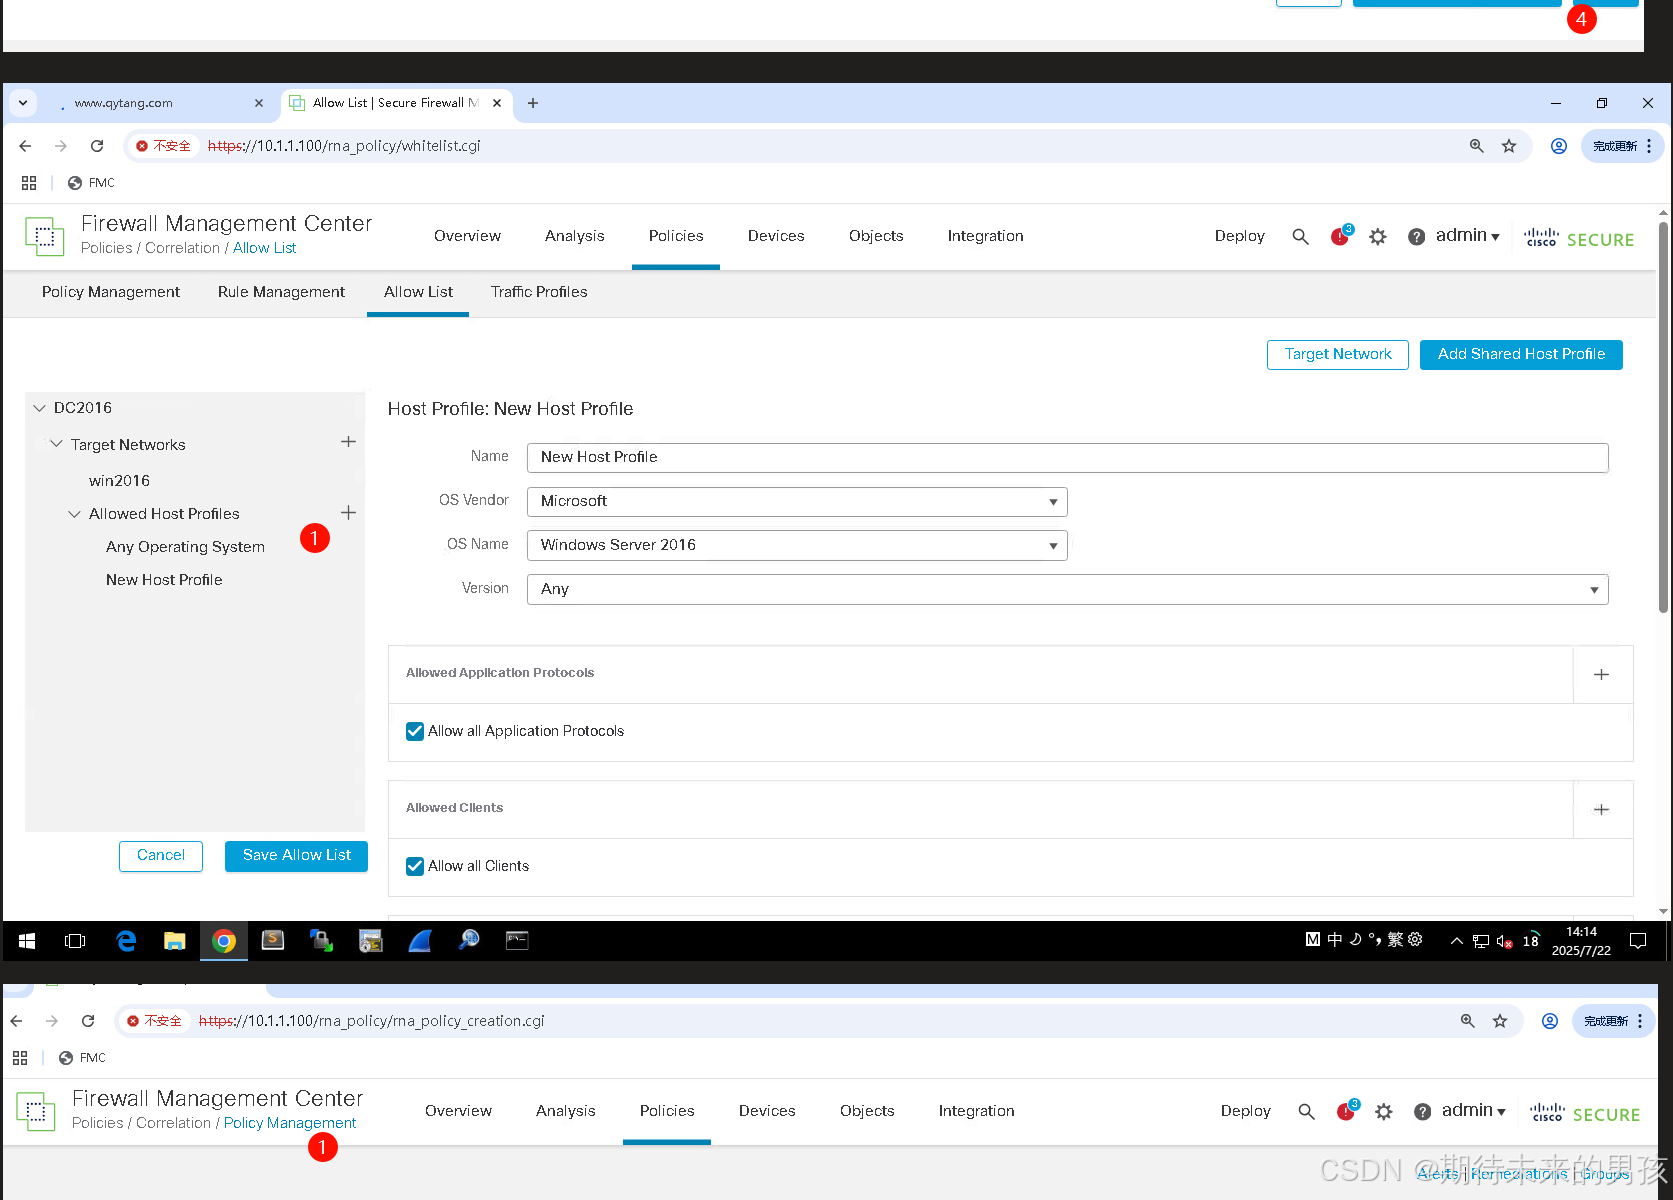Follow the Allow List breadcrumb link
This screenshot has height=1200, width=1673.
click(x=265, y=248)
